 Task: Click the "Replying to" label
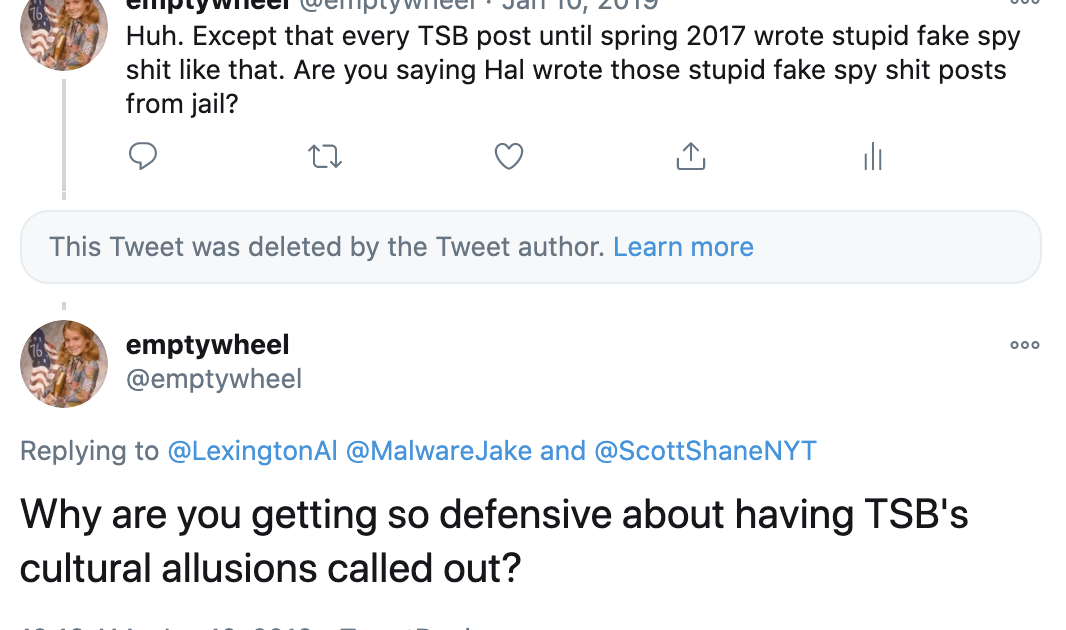point(89,451)
